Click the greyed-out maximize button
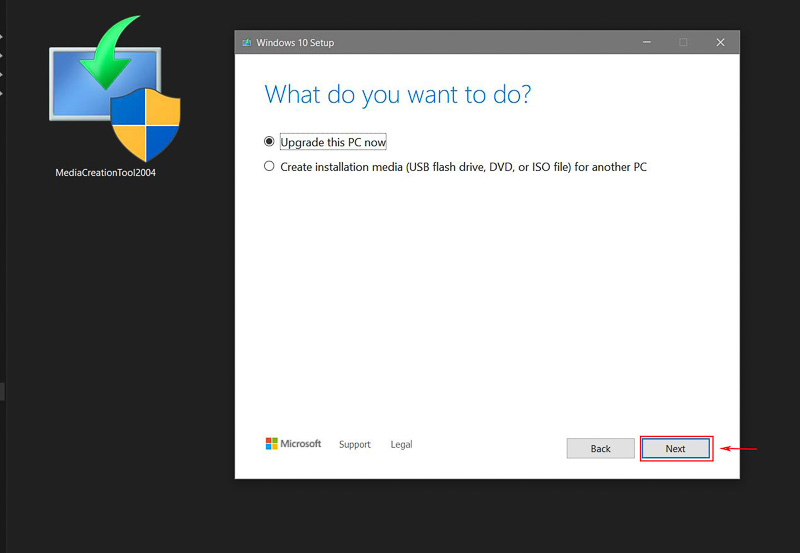Screen dimensions: 800x553 [683, 42]
